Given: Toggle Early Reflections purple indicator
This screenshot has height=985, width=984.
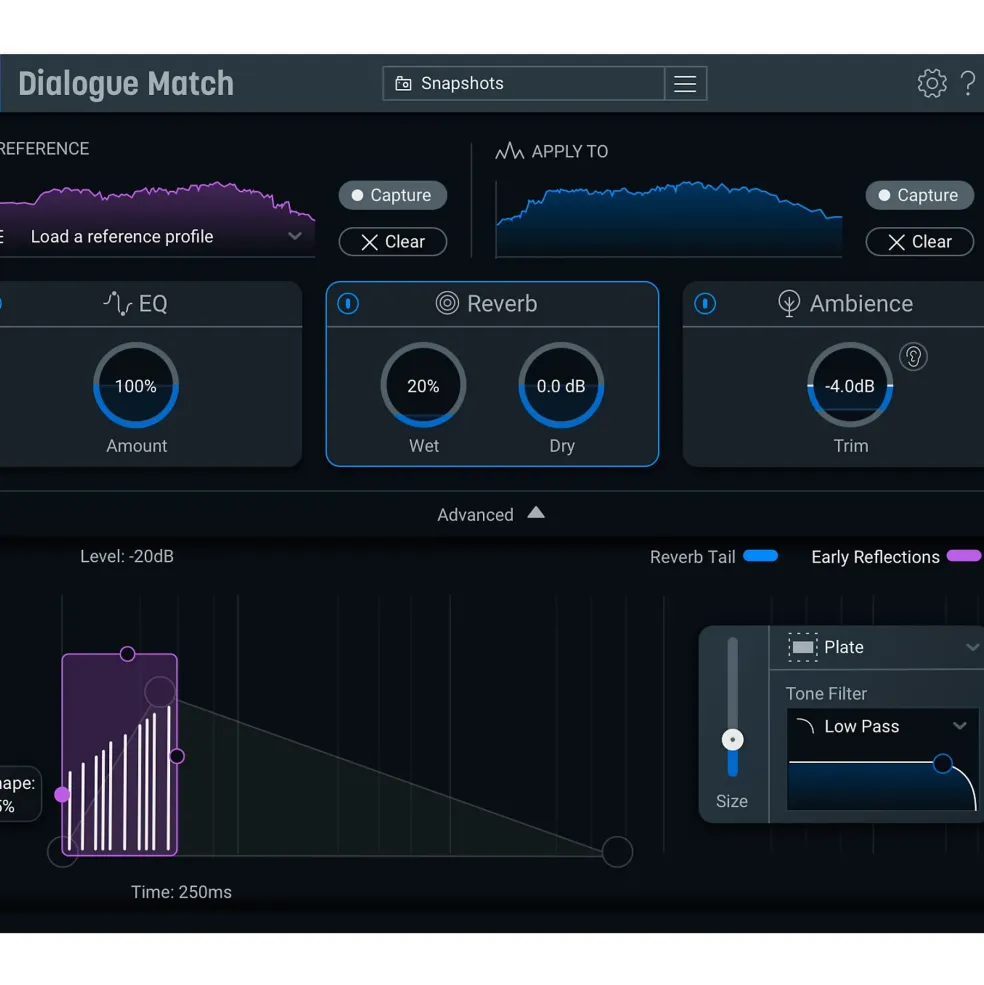Looking at the screenshot, I should tap(964, 556).
